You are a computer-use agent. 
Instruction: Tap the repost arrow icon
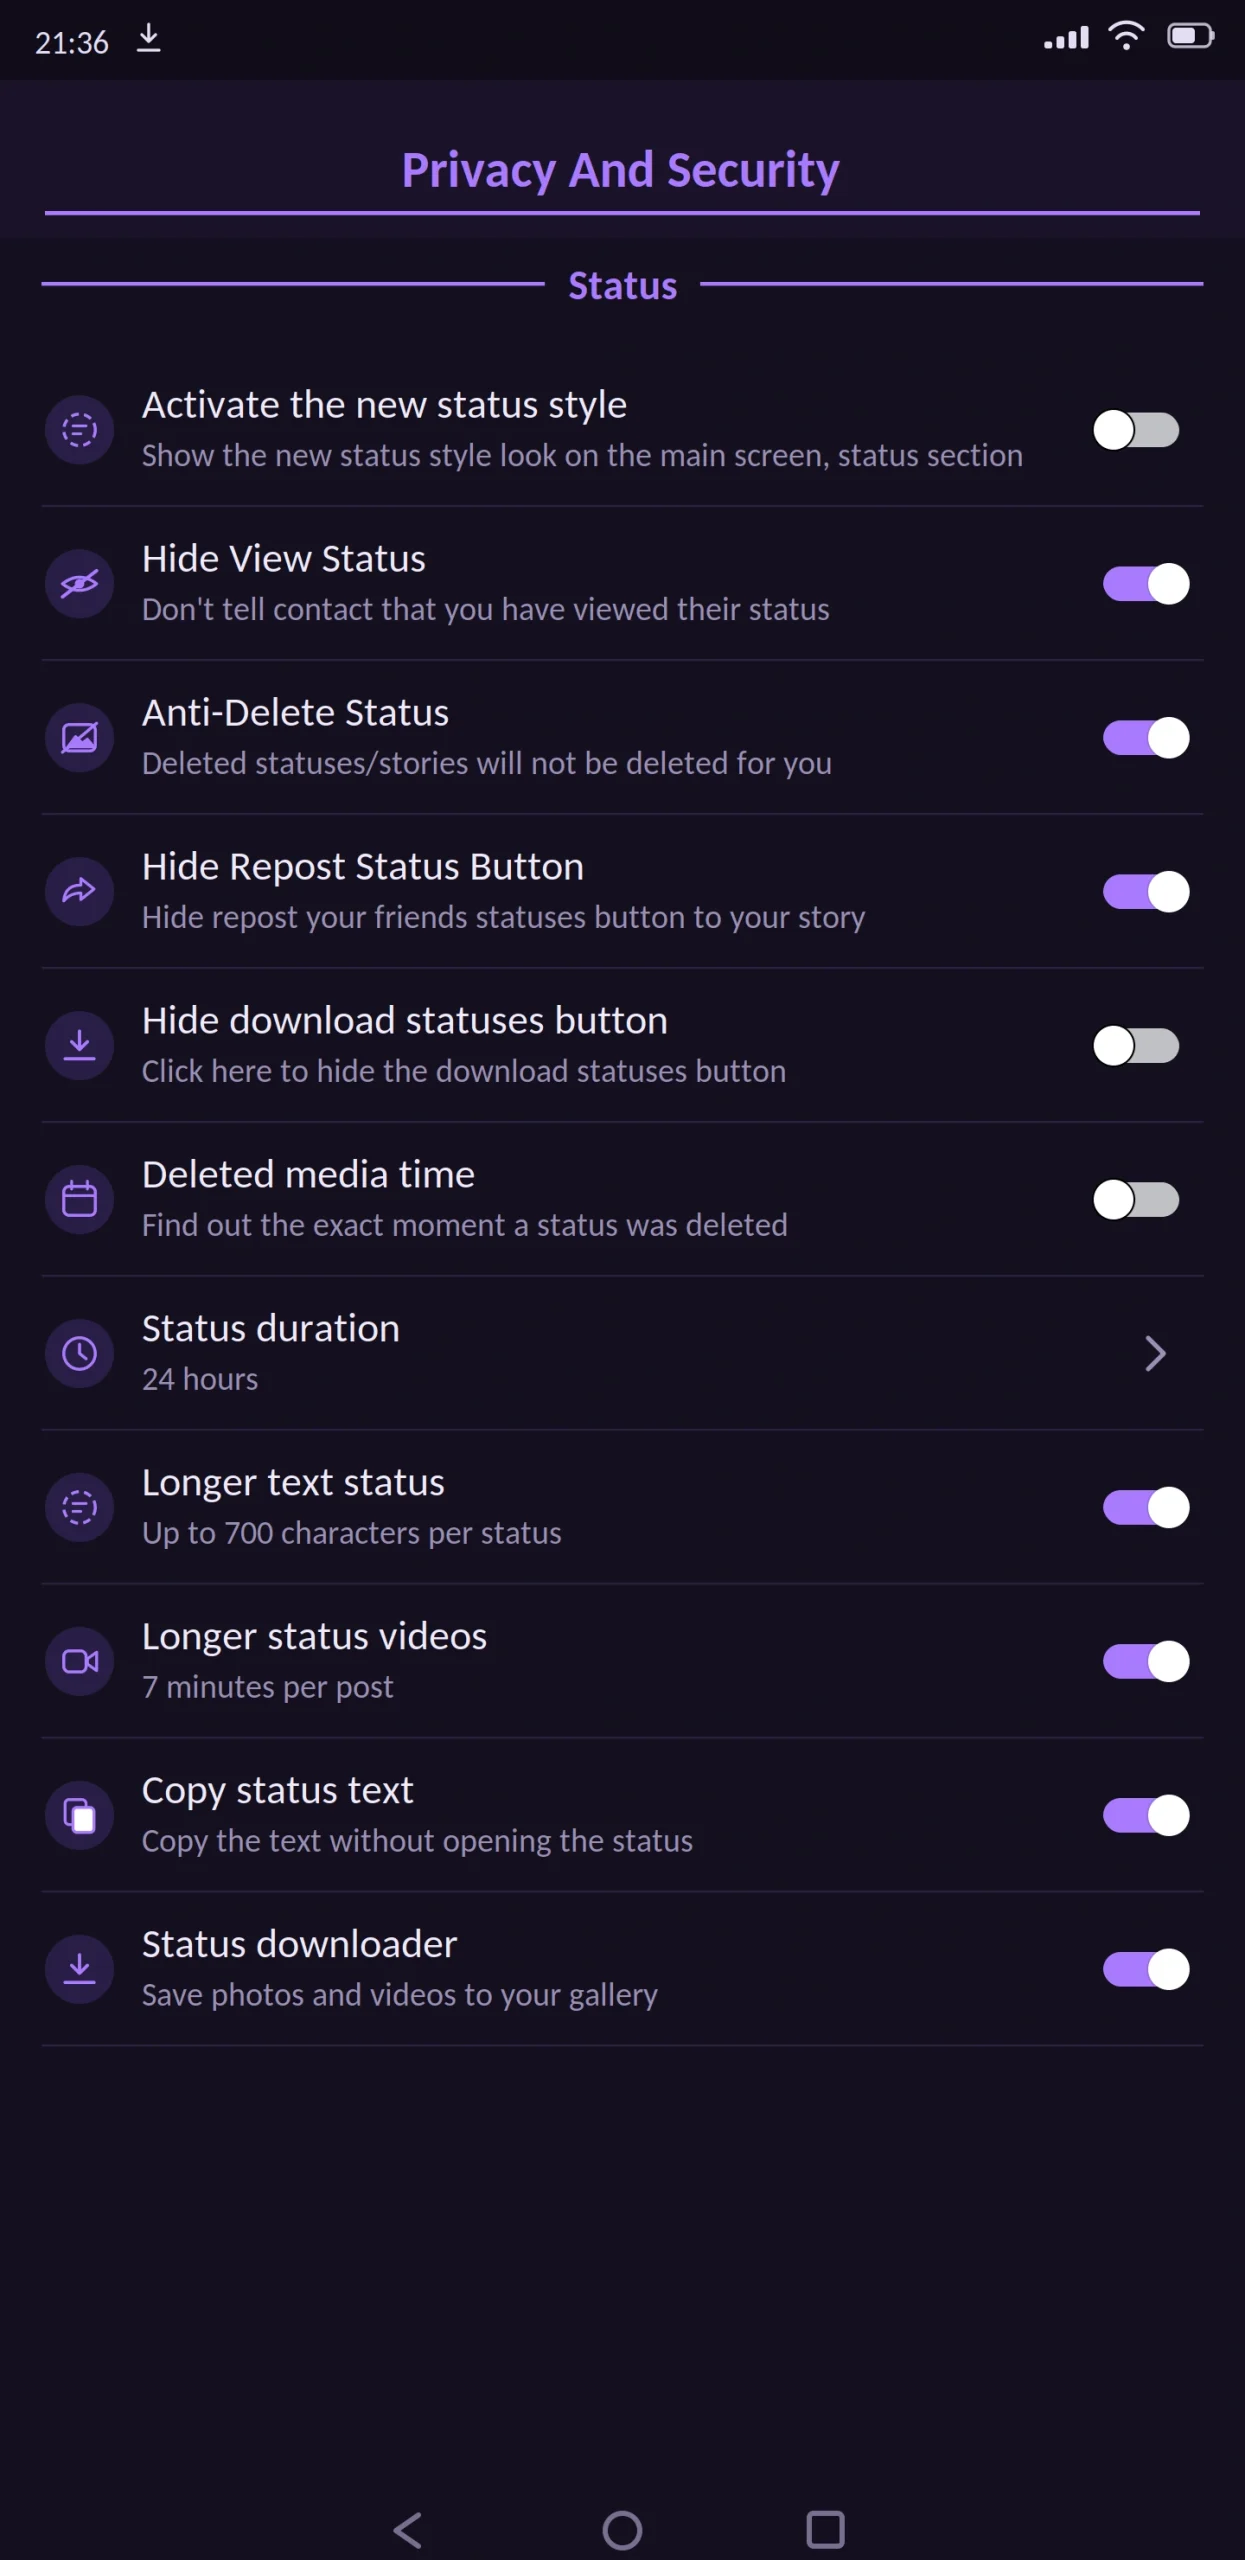coord(79,891)
